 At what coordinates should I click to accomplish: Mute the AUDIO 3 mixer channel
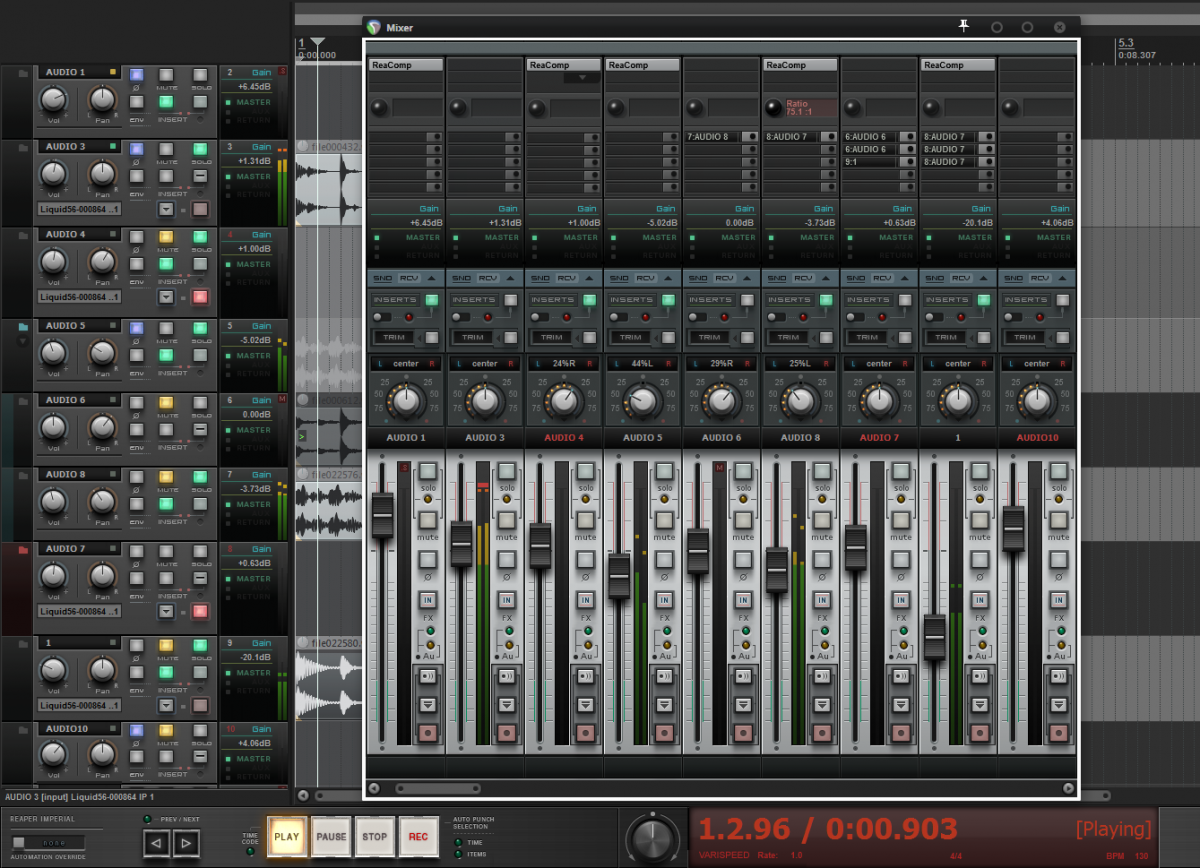507,520
